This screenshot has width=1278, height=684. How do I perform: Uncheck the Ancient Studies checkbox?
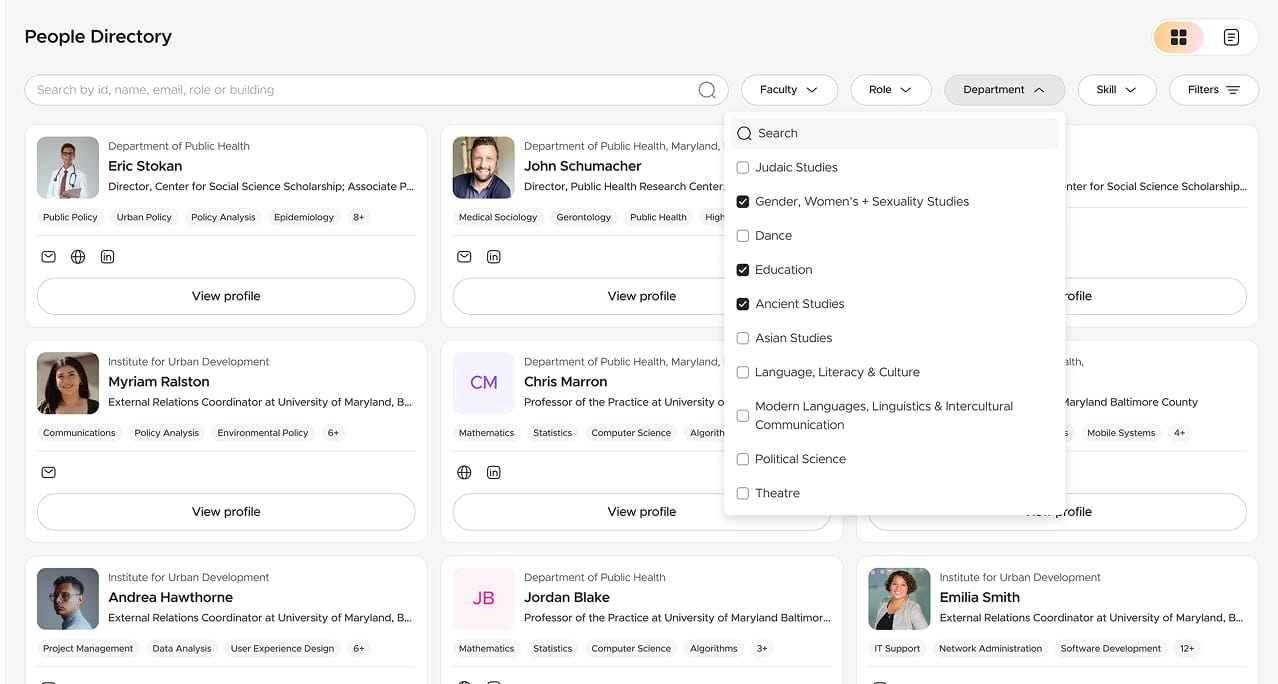743,304
